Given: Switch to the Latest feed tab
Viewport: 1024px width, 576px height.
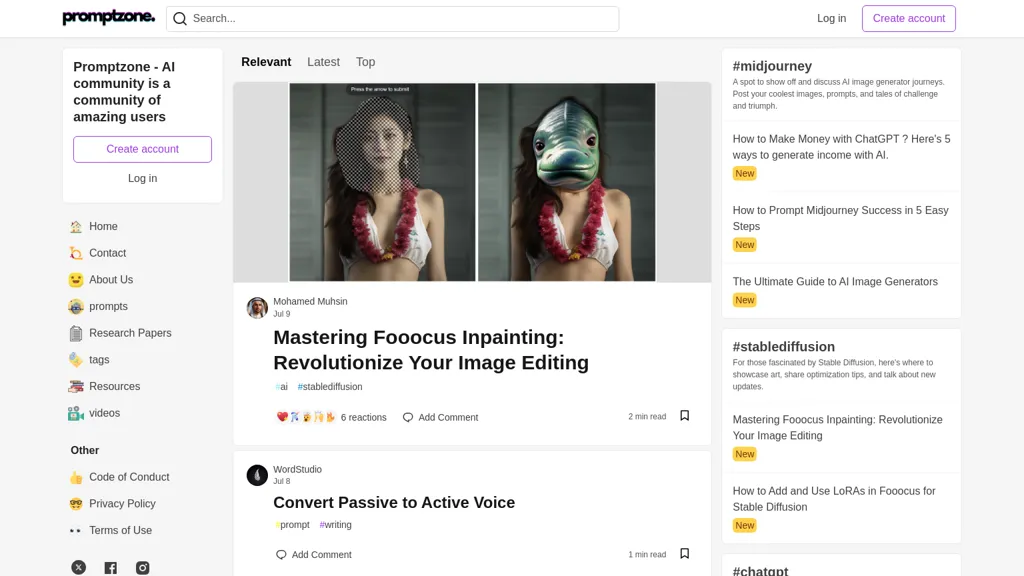Looking at the screenshot, I should 323,62.
